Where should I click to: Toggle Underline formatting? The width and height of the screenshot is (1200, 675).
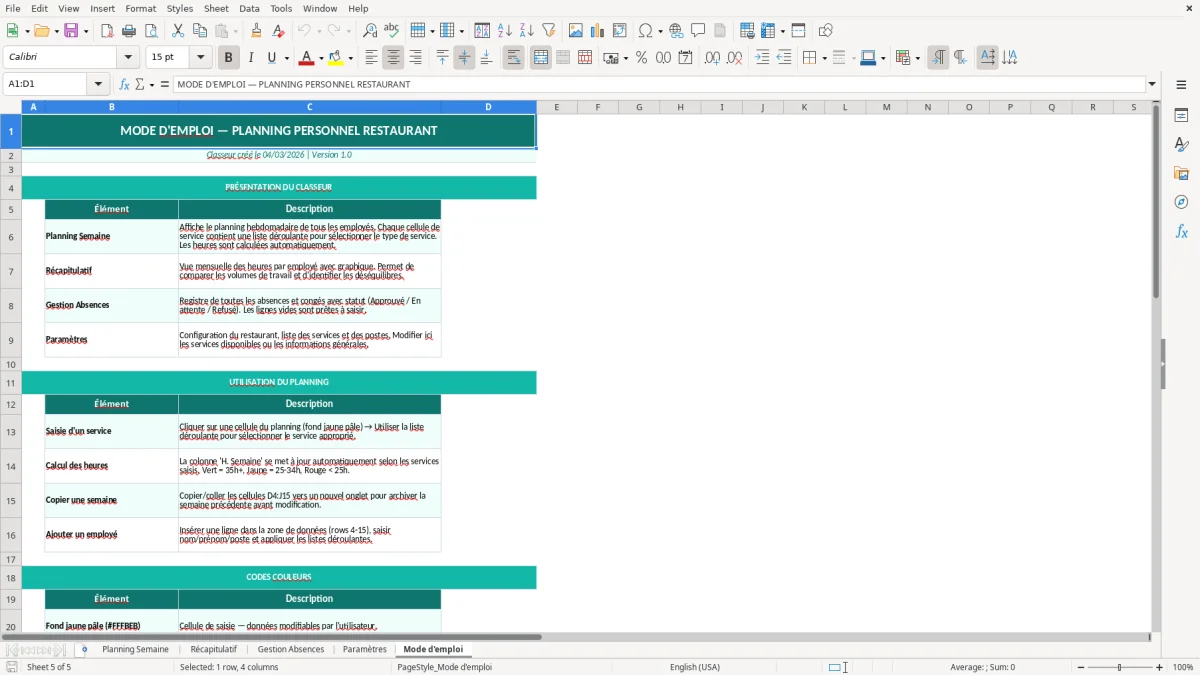click(x=272, y=58)
